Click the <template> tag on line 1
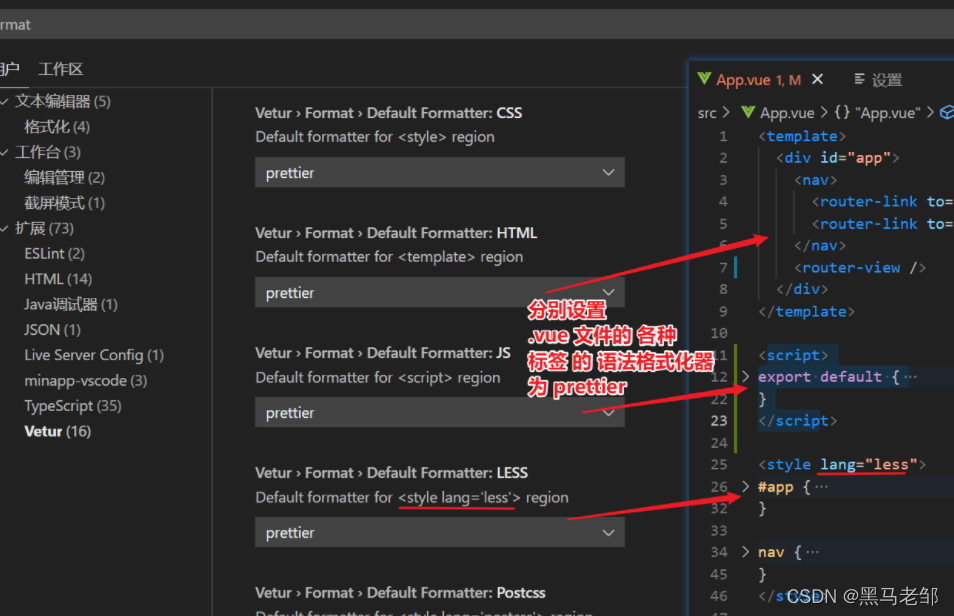Viewport: 954px width, 616px height. pos(802,136)
